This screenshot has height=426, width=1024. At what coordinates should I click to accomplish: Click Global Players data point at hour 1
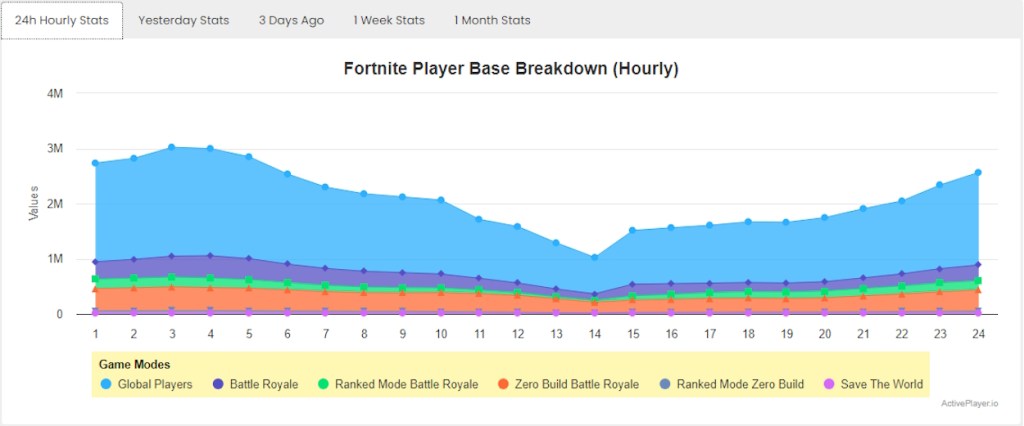click(95, 163)
